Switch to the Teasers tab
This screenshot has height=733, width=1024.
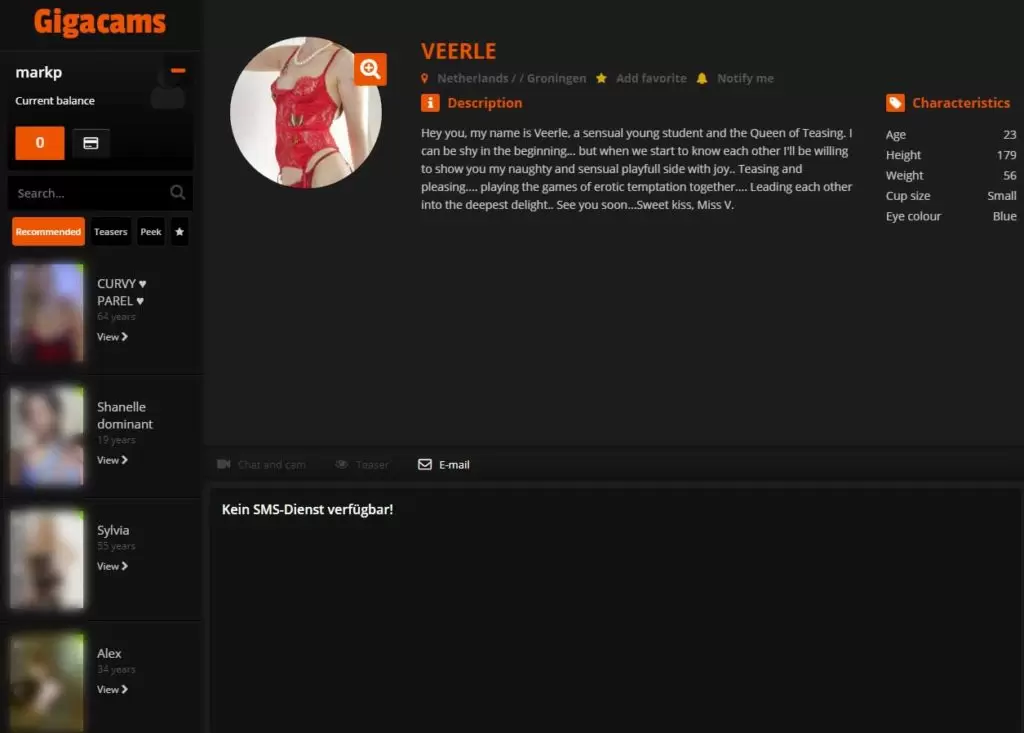(x=110, y=231)
